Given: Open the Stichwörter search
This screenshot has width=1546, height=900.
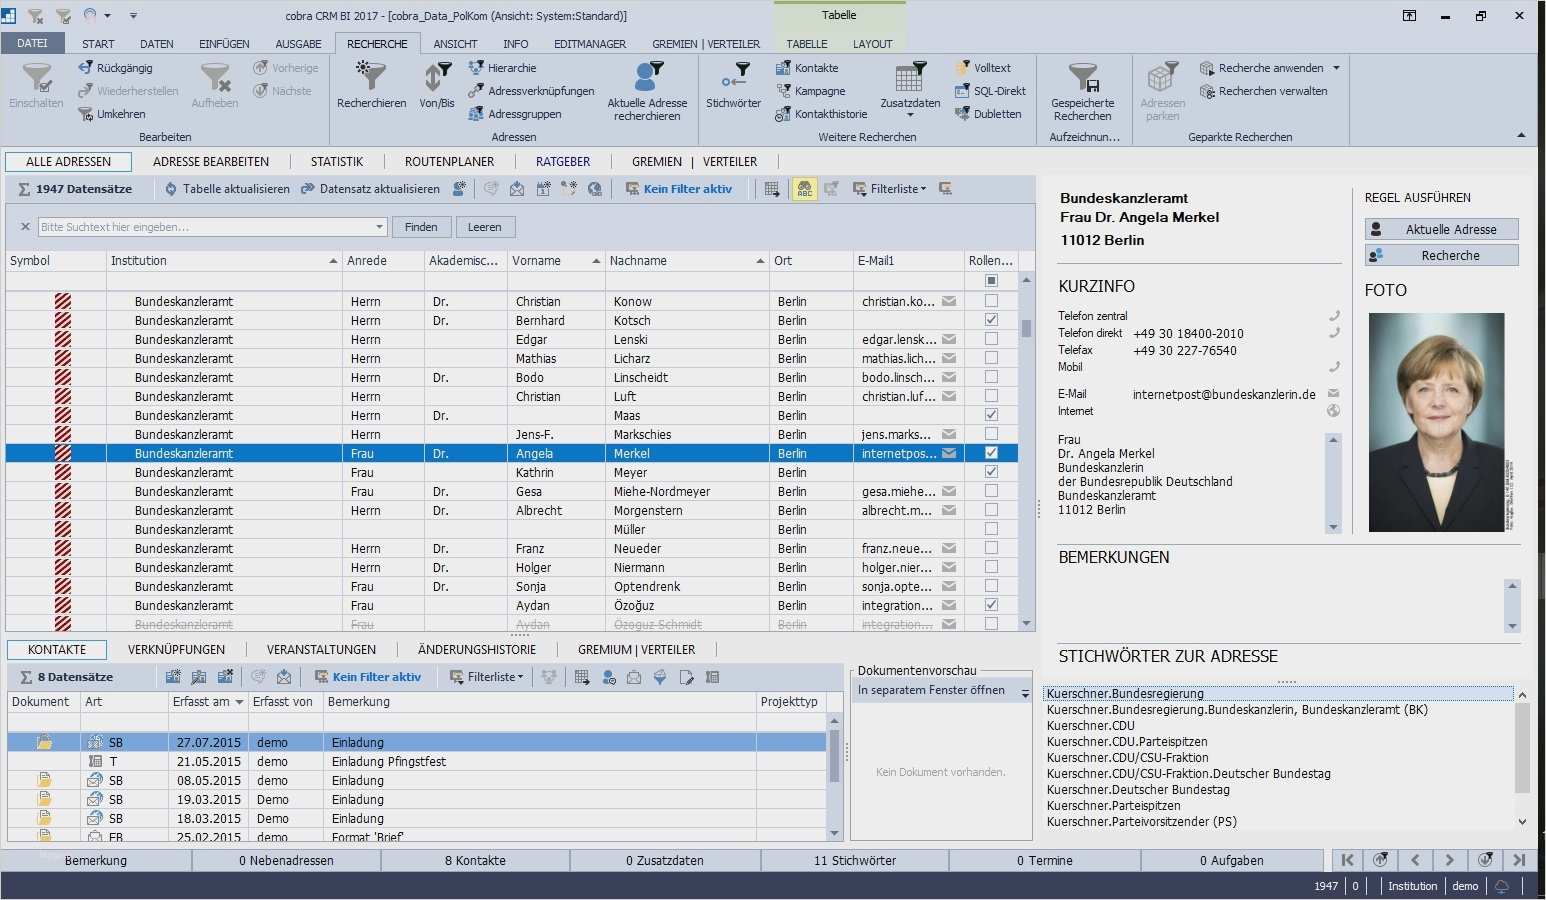Looking at the screenshot, I should point(734,85).
